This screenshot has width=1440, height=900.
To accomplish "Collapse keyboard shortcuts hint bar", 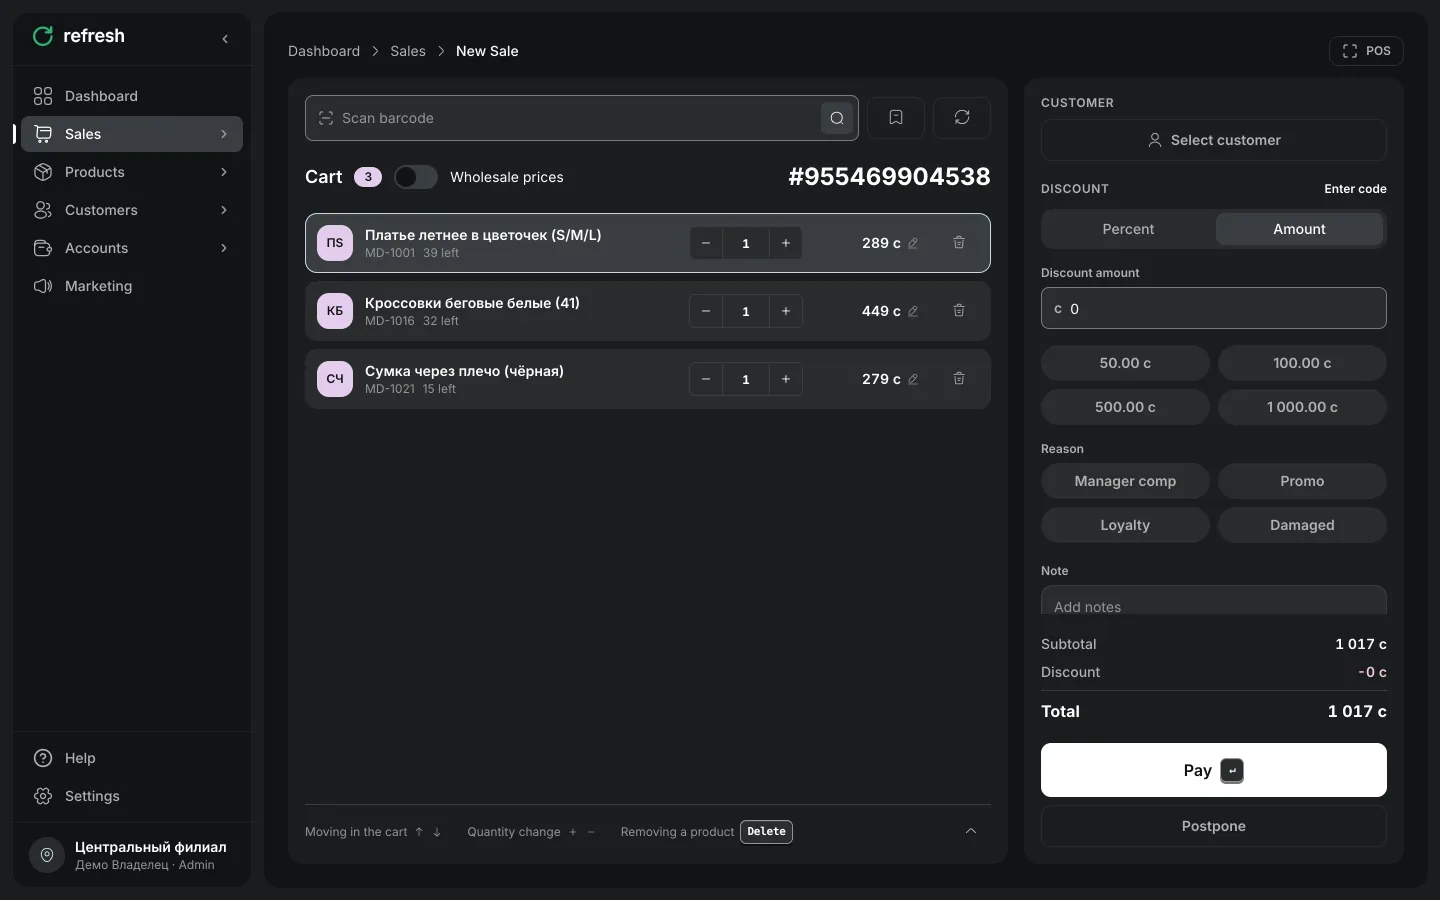I will pyautogui.click(x=970, y=831).
